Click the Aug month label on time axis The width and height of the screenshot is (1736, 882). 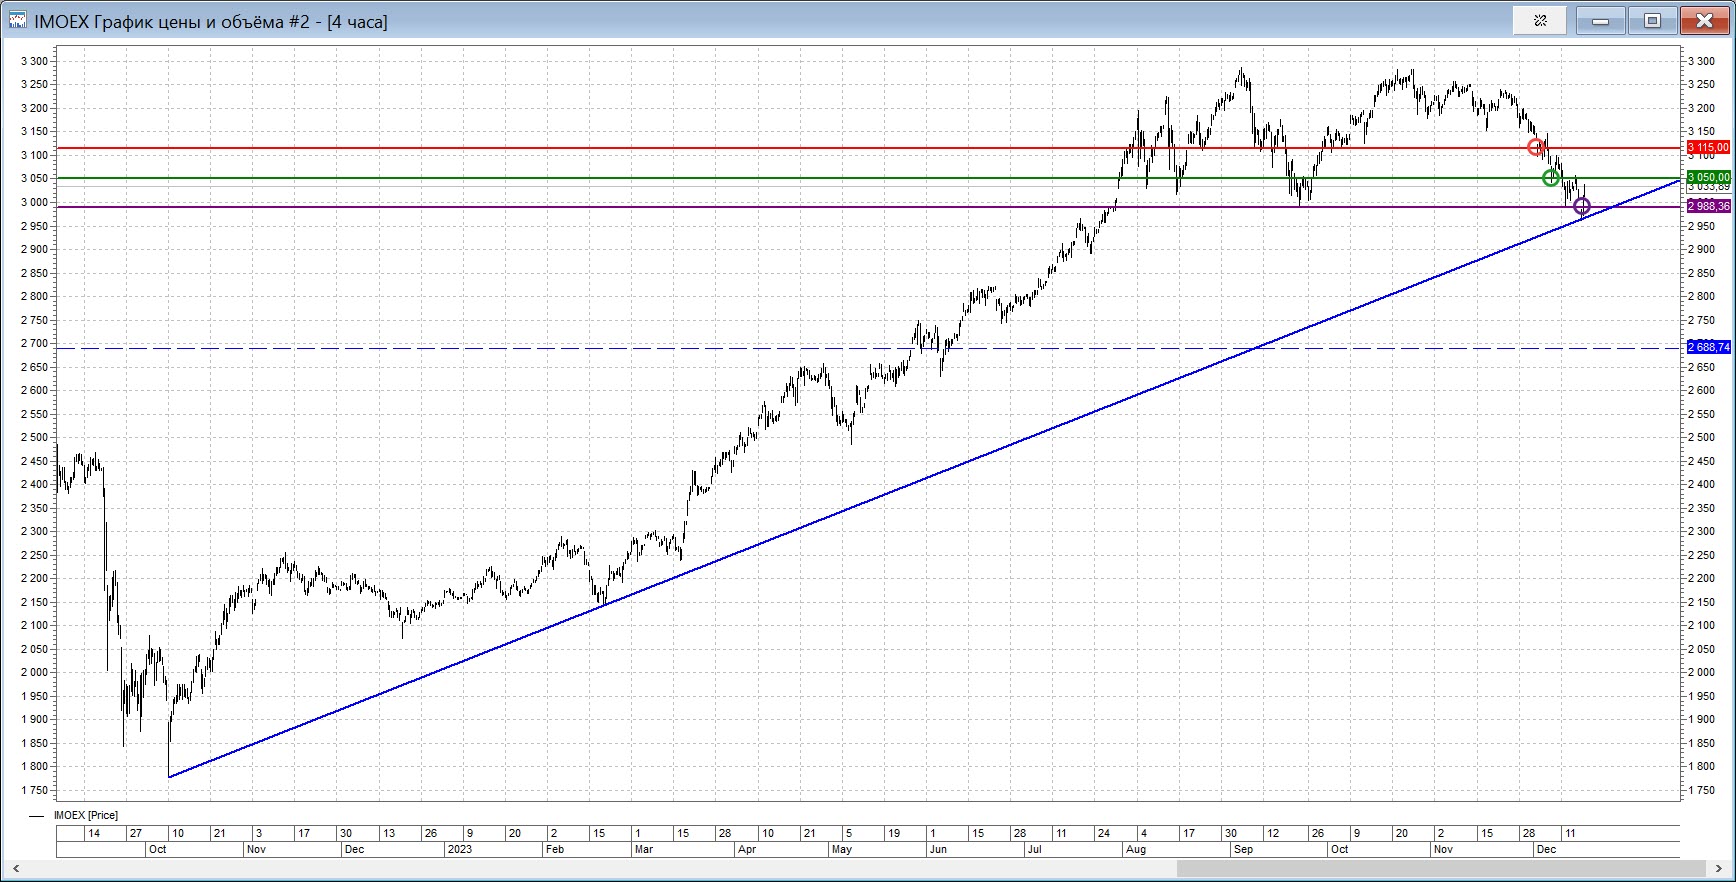tap(1136, 849)
